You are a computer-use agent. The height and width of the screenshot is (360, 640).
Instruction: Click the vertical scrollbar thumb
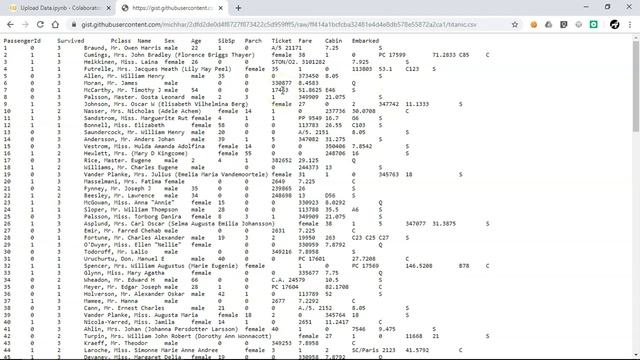point(636,86)
